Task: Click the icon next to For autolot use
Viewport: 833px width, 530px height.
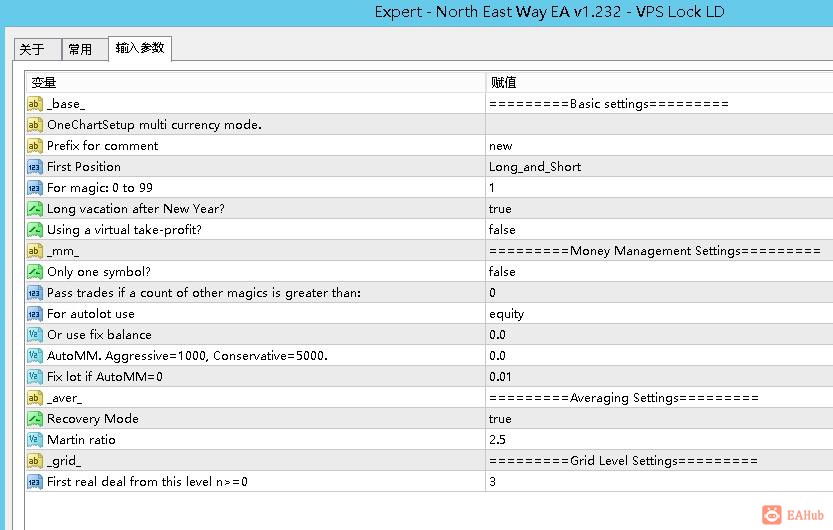Action: 35,314
